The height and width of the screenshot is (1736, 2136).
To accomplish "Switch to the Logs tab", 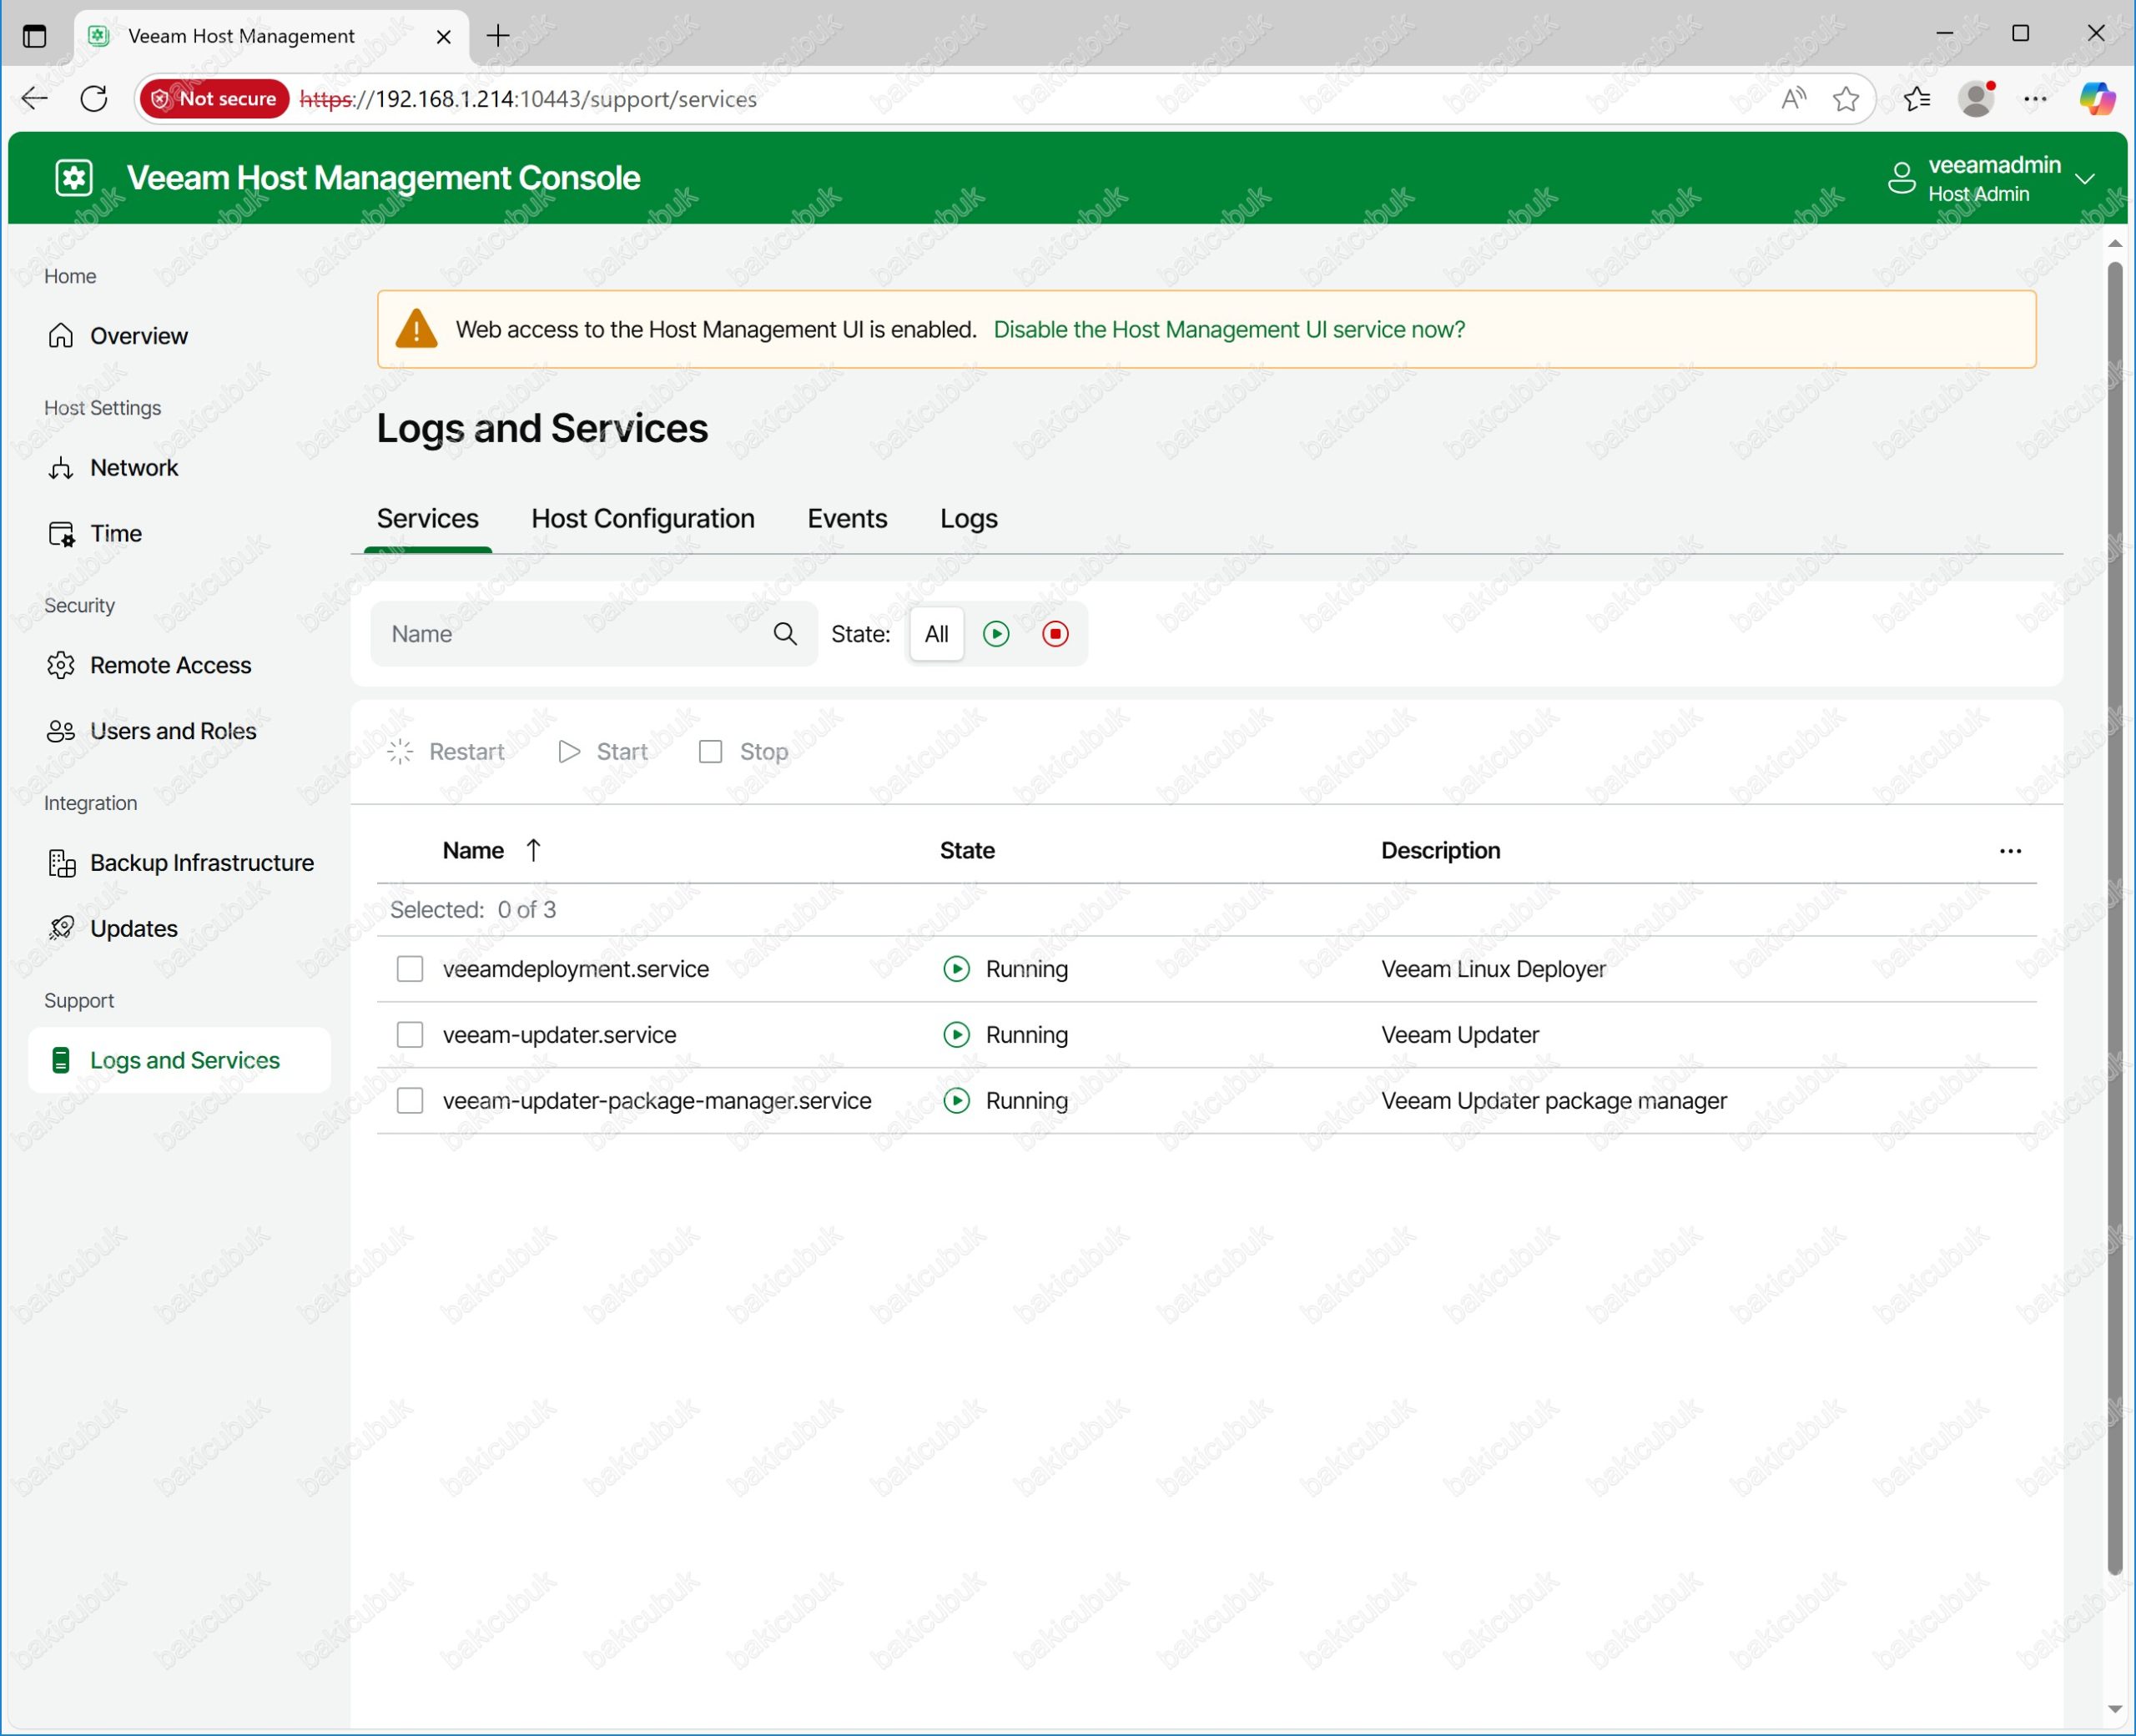I will coord(968,519).
